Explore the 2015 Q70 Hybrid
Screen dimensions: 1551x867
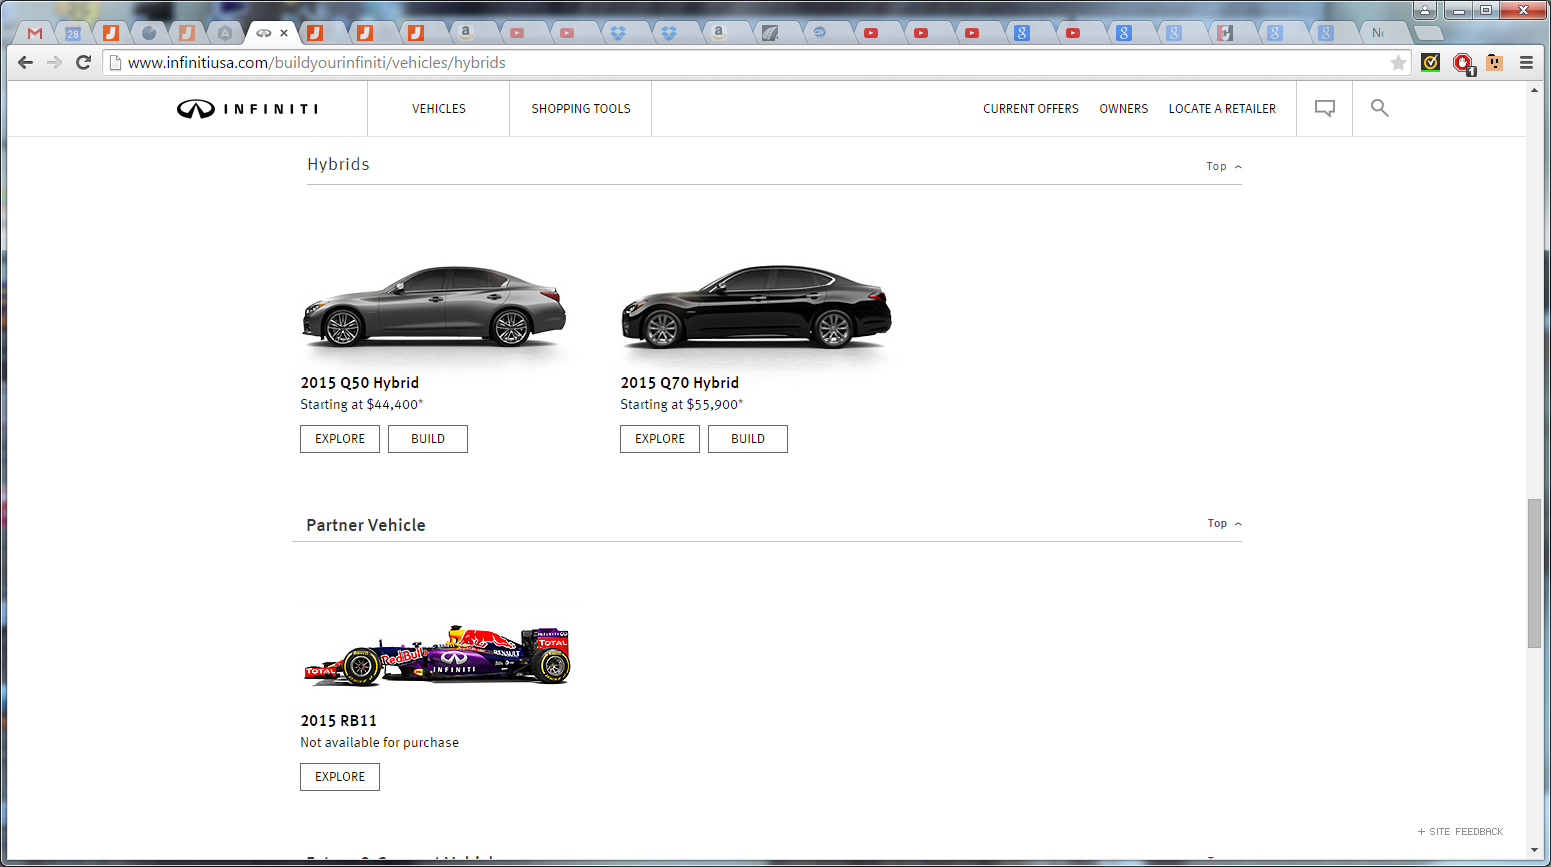pos(660,439)
